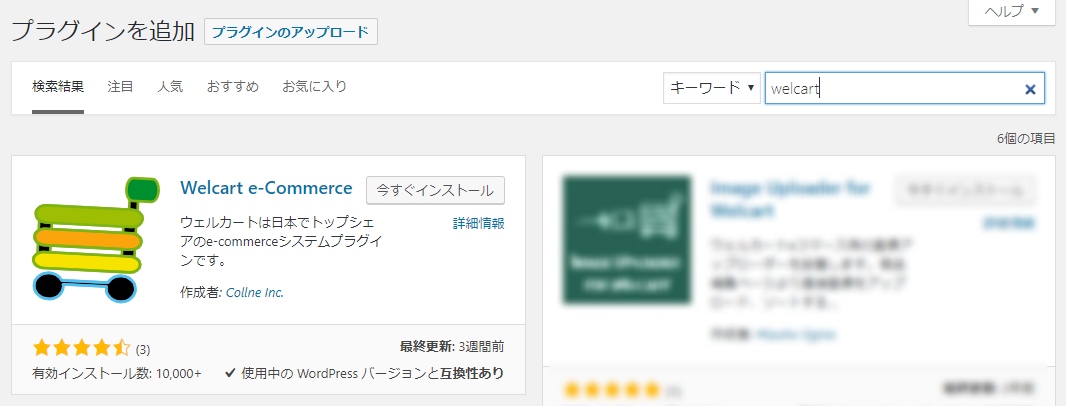Click the Welcart star rating
This screenshot has width=1066, height=406.
click(x=80, y=349)
